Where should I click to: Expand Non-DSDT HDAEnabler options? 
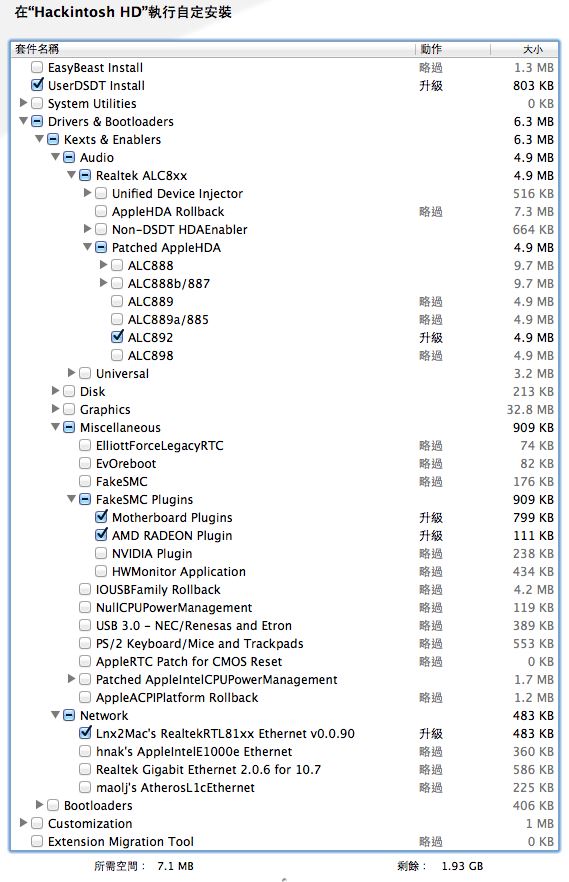tap(88, 229)
